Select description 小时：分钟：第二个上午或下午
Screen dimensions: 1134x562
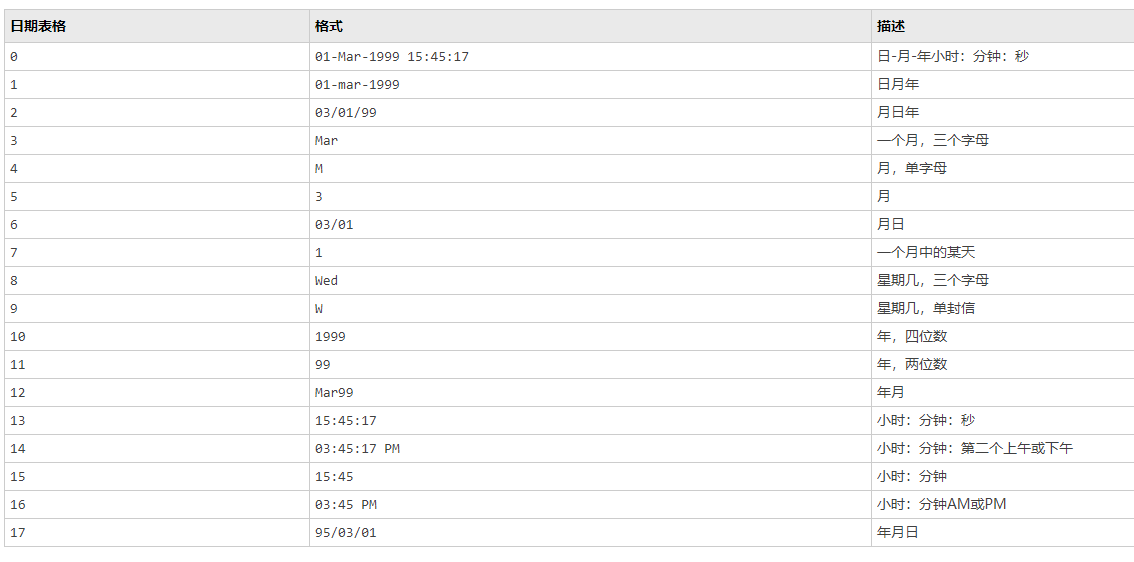coord(975,449)
